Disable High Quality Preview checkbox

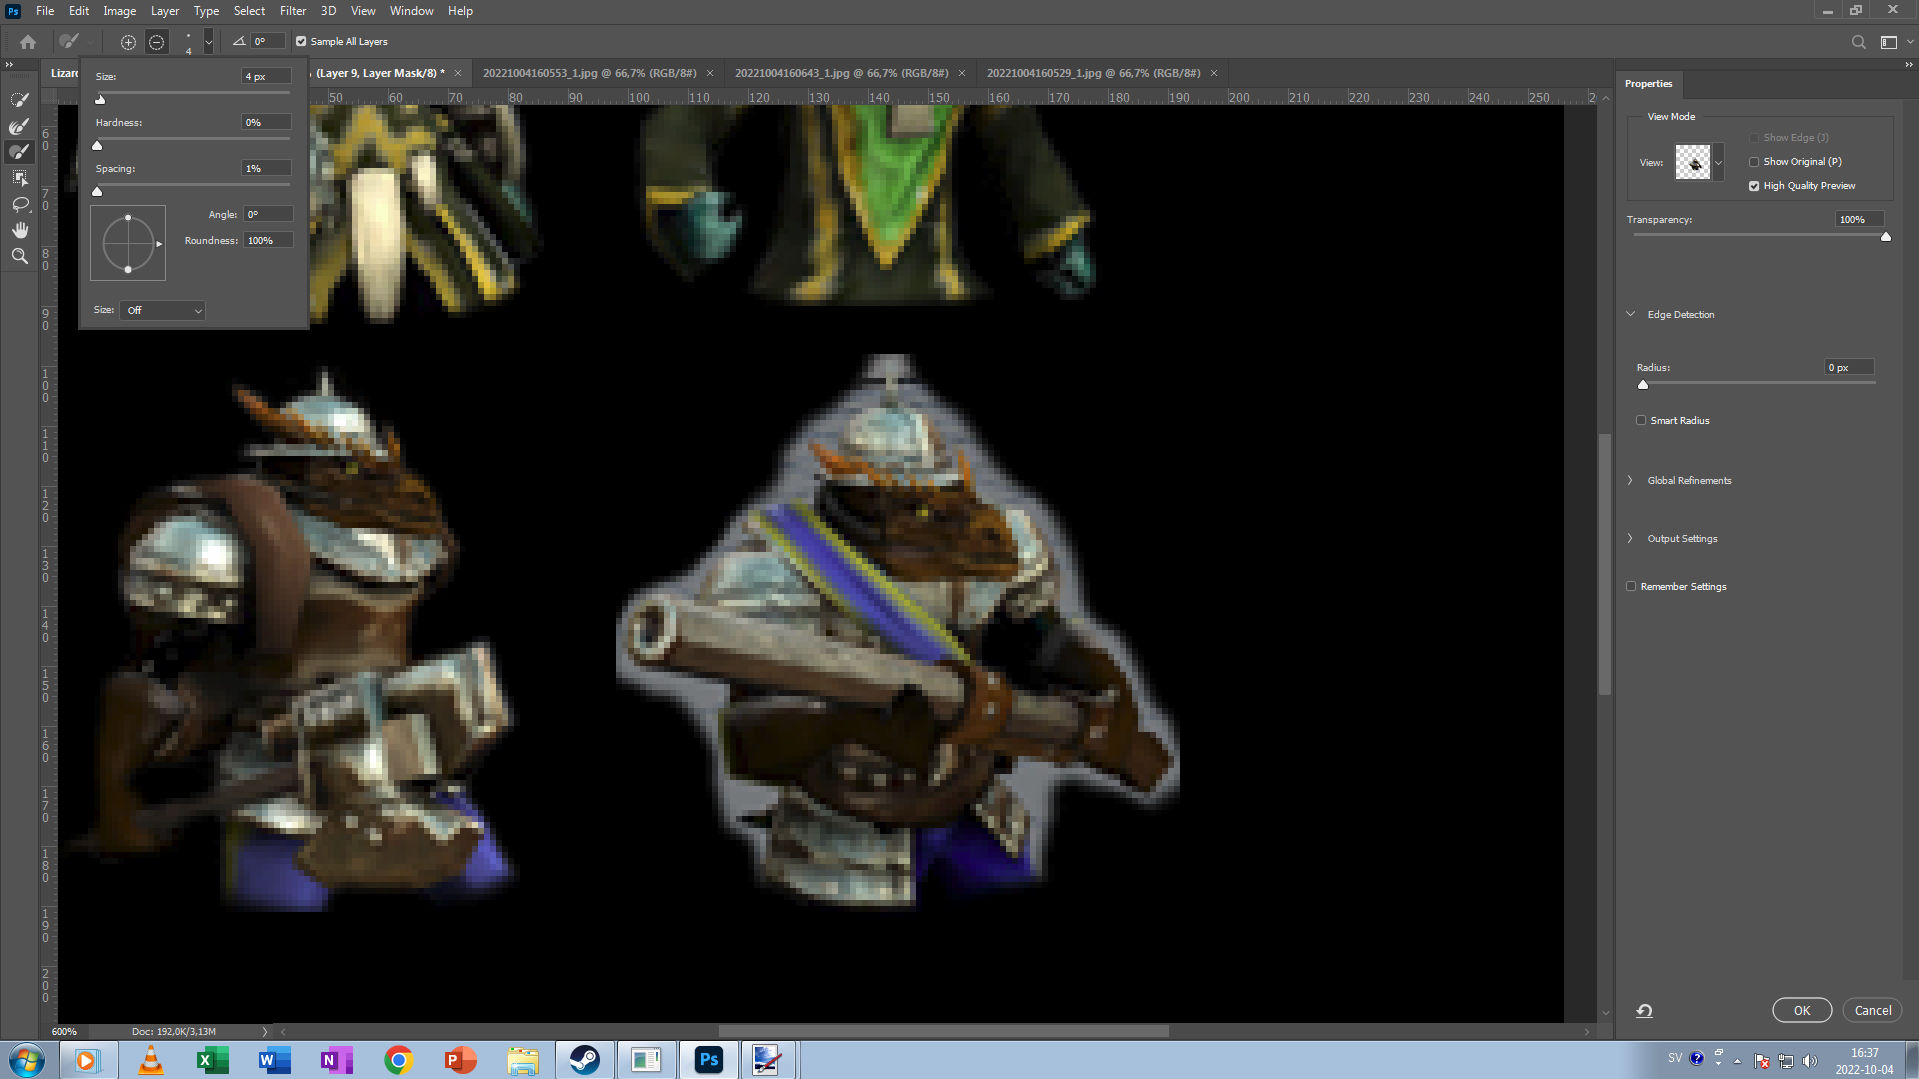(1754, 186)
